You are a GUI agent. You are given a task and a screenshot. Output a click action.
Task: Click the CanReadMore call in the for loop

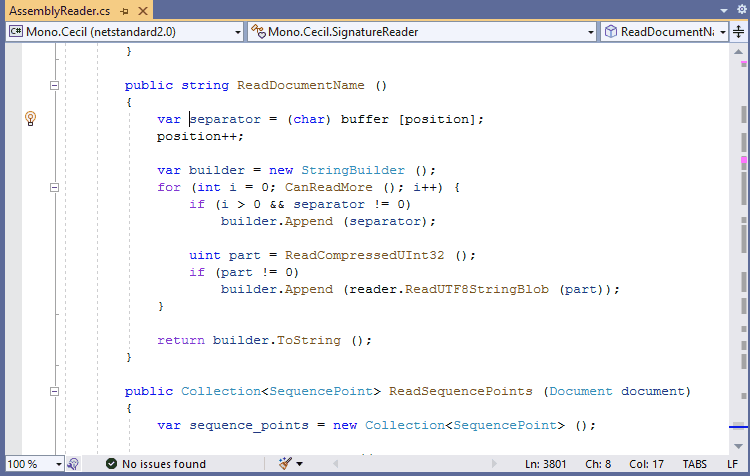(329, 188)
